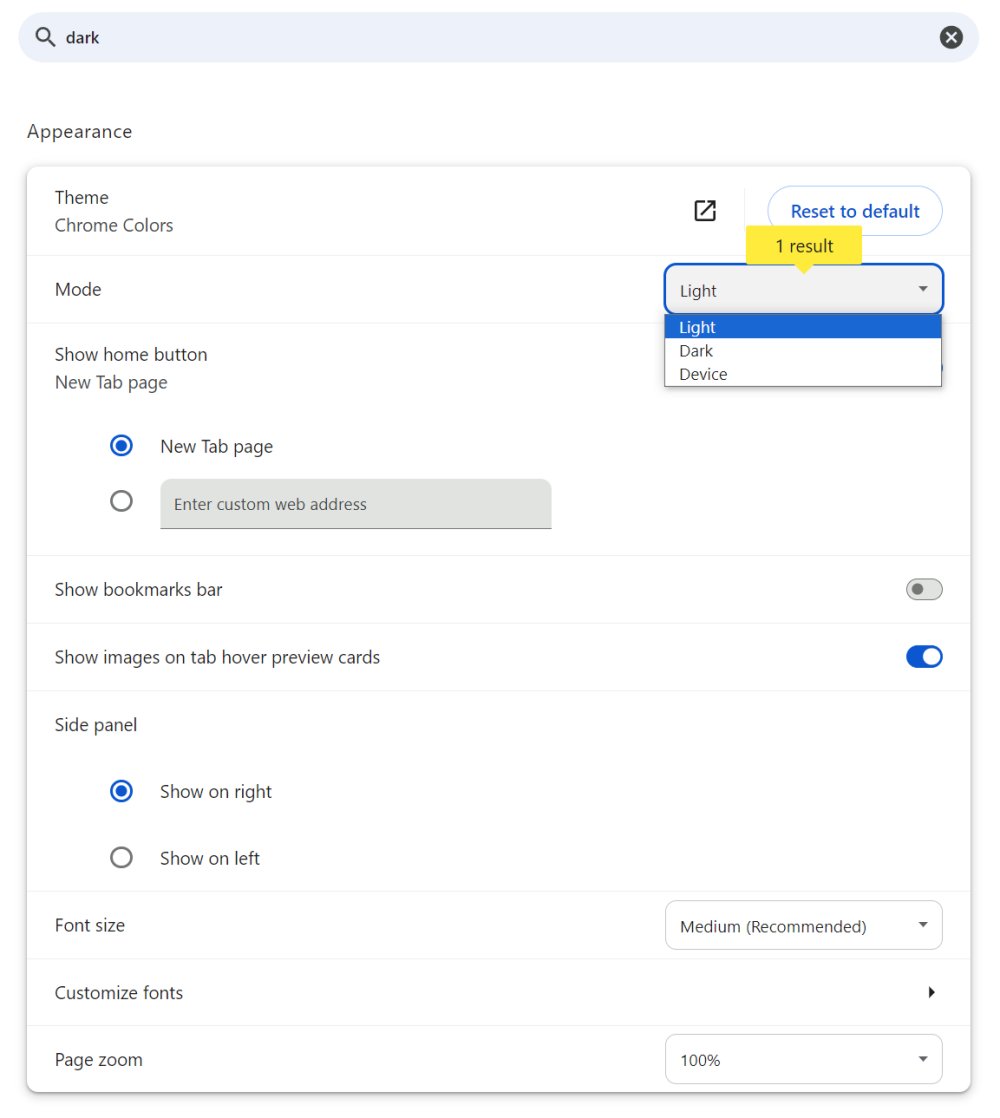Viewport: 1000px width, 1118px height.
Task: Click the Enter custom web address field
Action: pyautogui.click(x=355, y=503)
